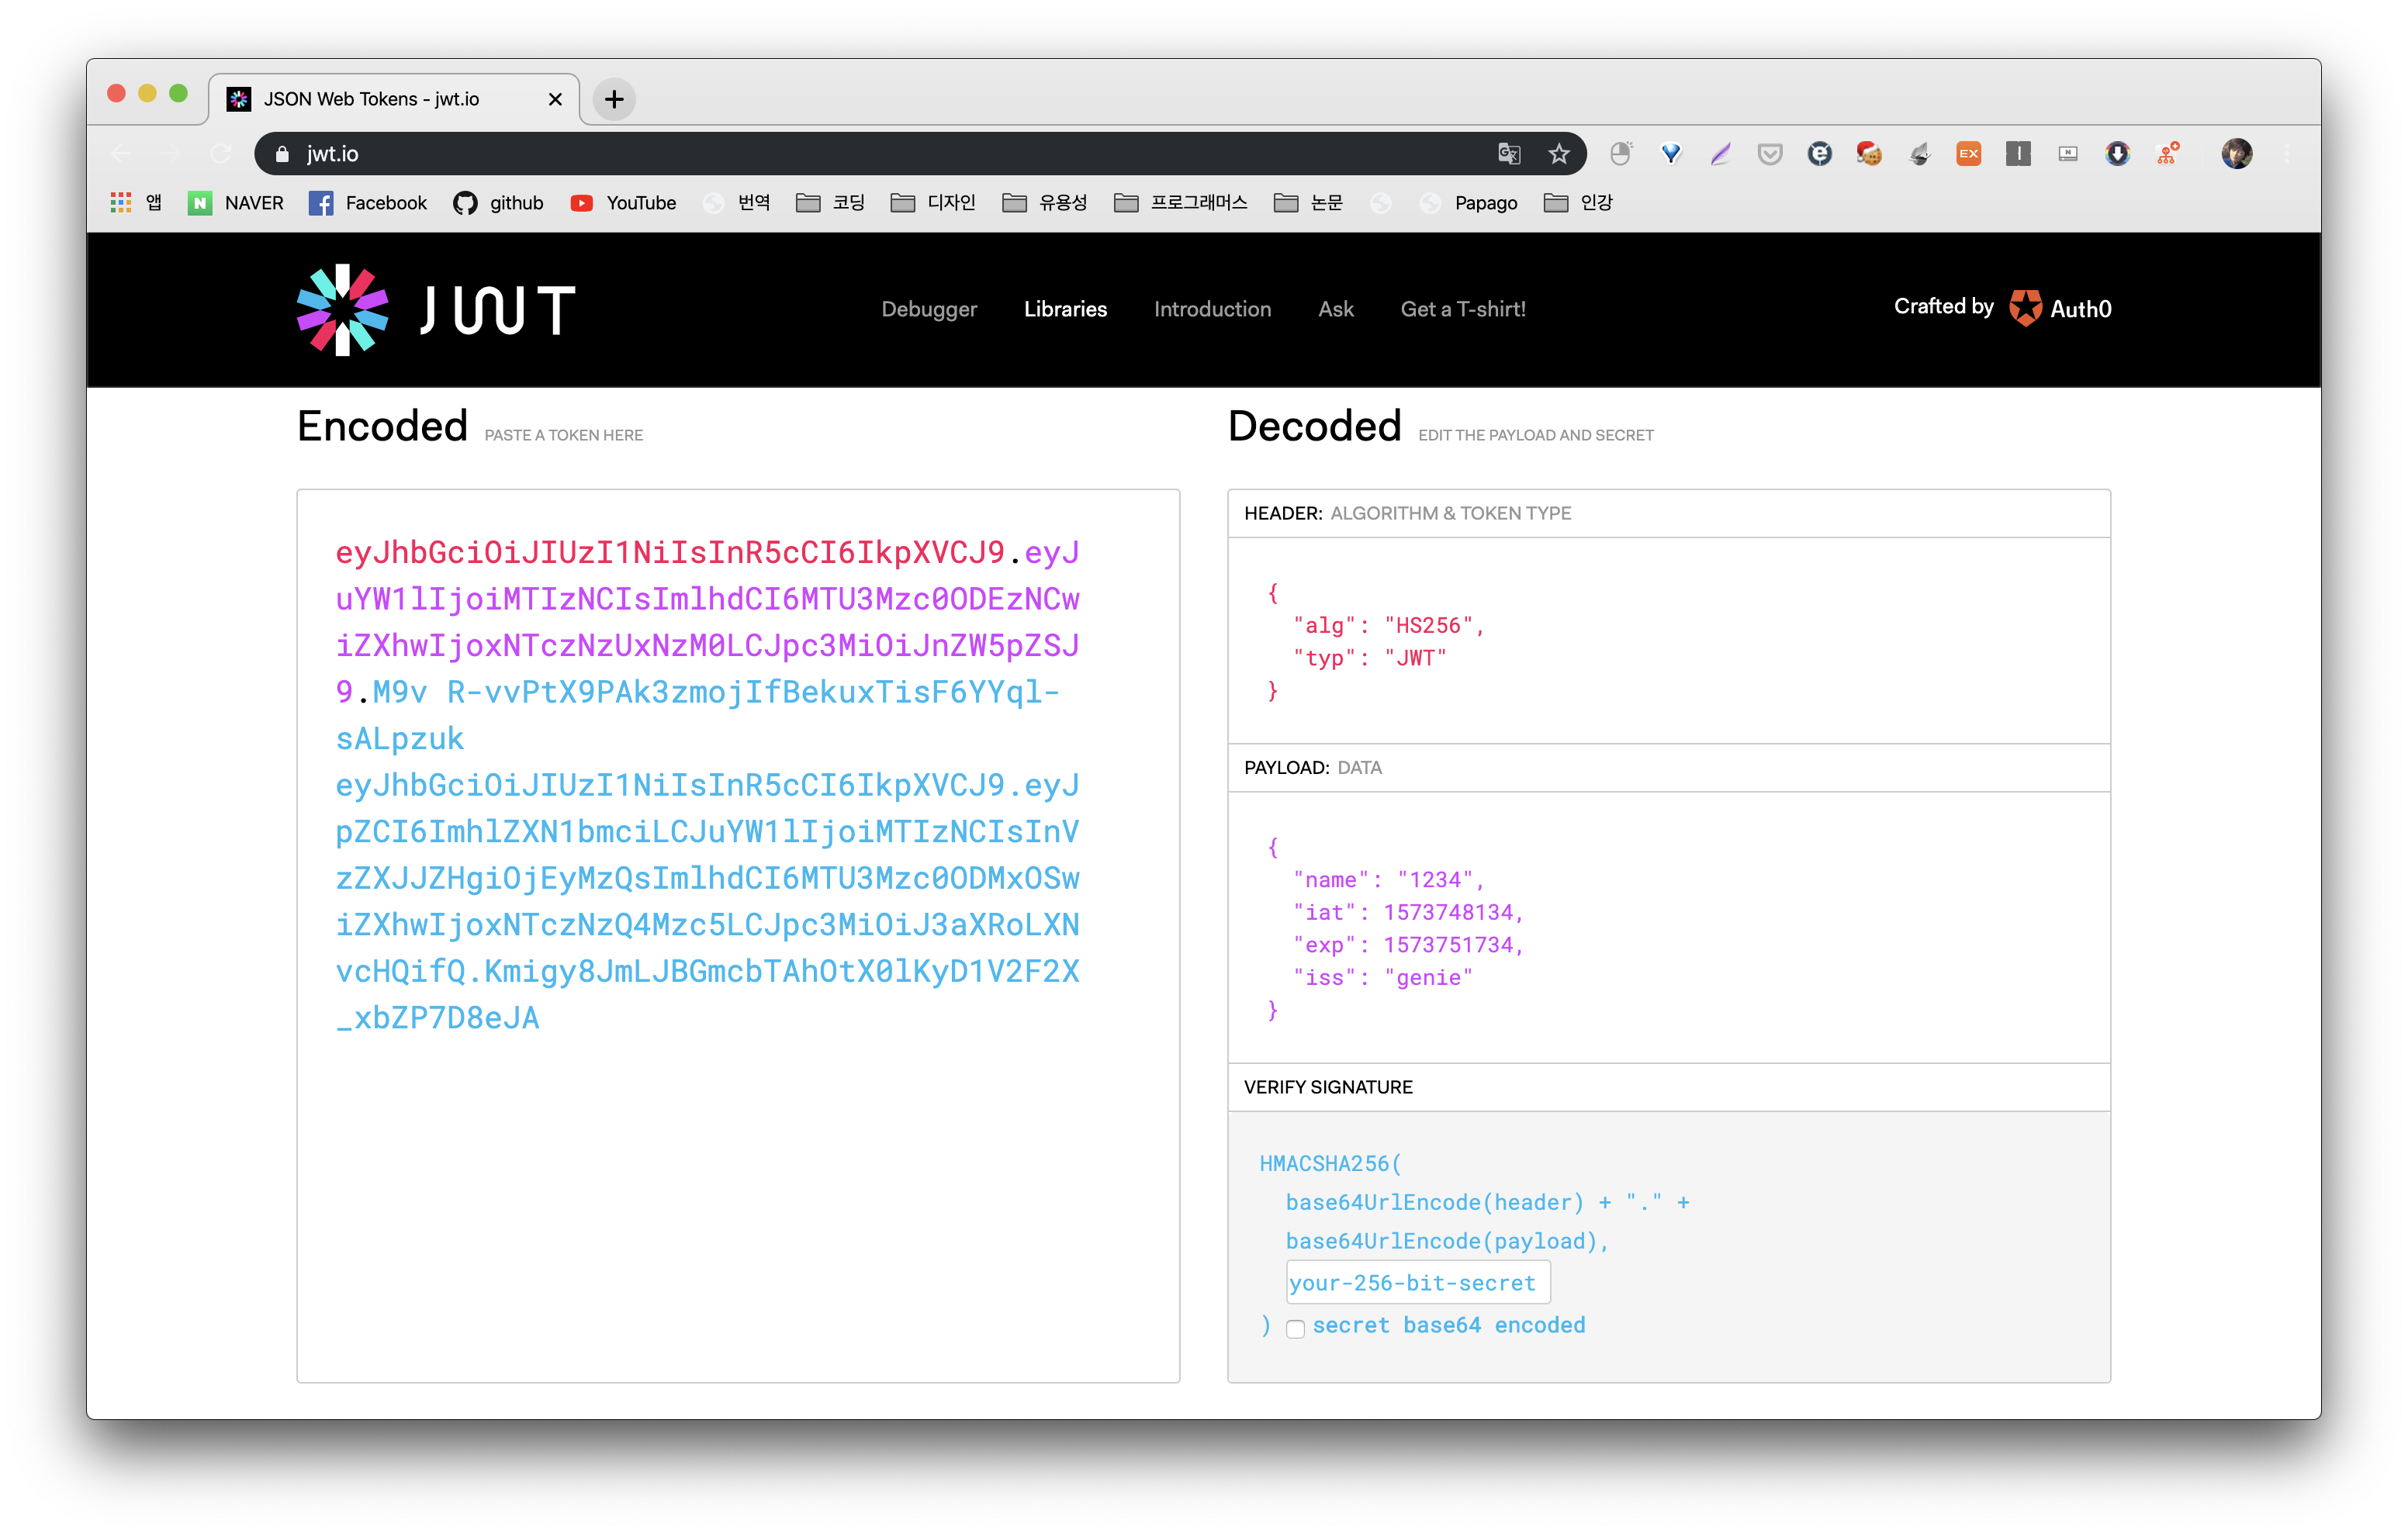Open the rainbow download extension icon

click(x=2117, y=153)
